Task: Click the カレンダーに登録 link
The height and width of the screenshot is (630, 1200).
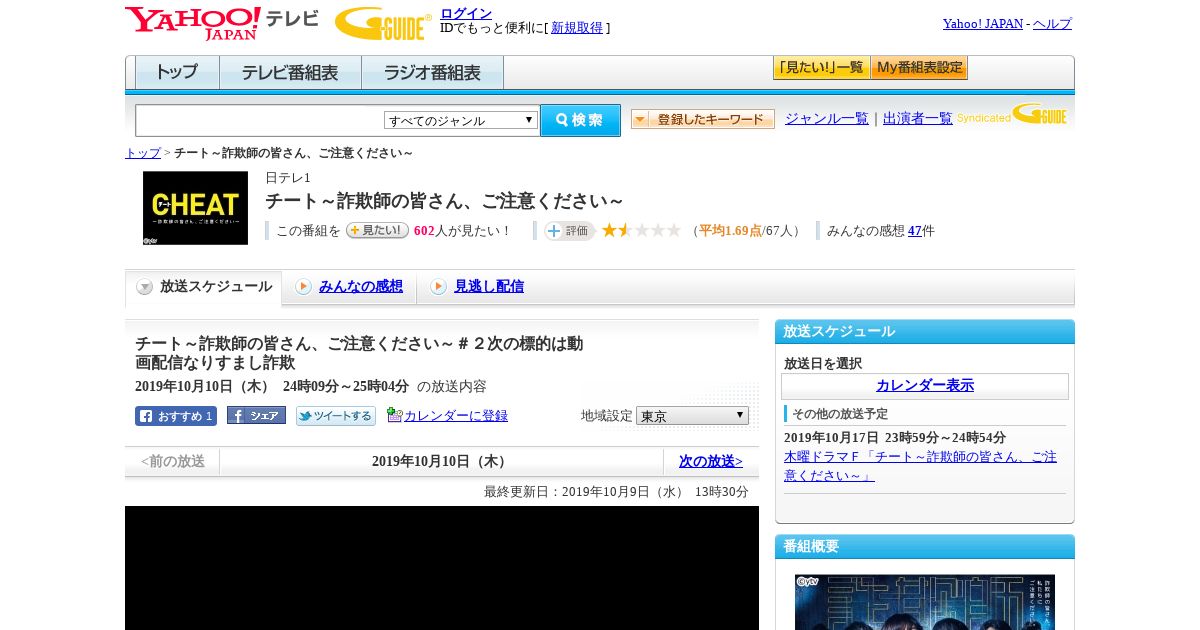Action: click(x=456, y=416)
